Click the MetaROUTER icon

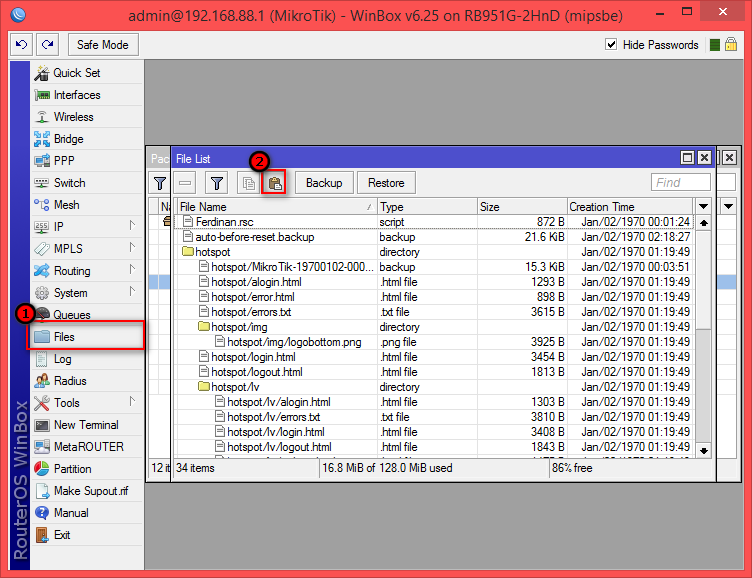[42, 447]
